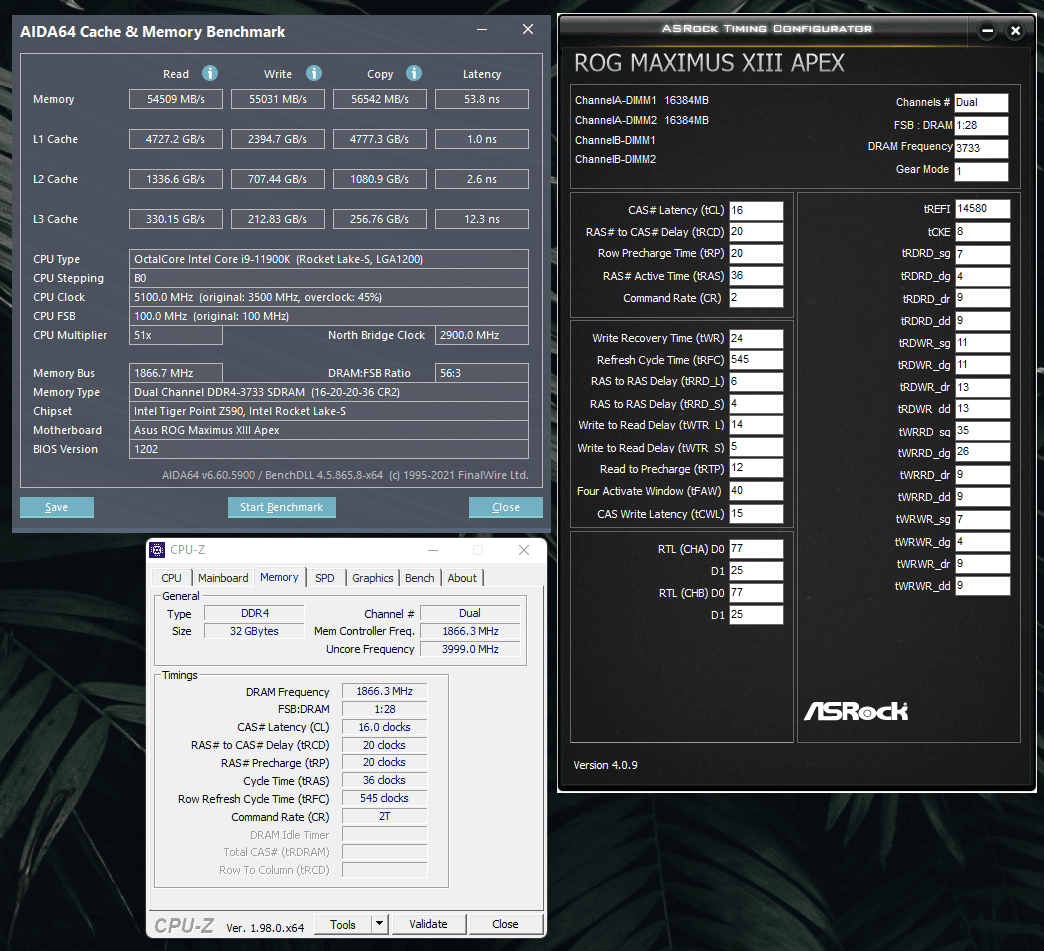Minimize the AIDA64 benchmark window
Viewport: 1044px width, 951px height.
482,30
